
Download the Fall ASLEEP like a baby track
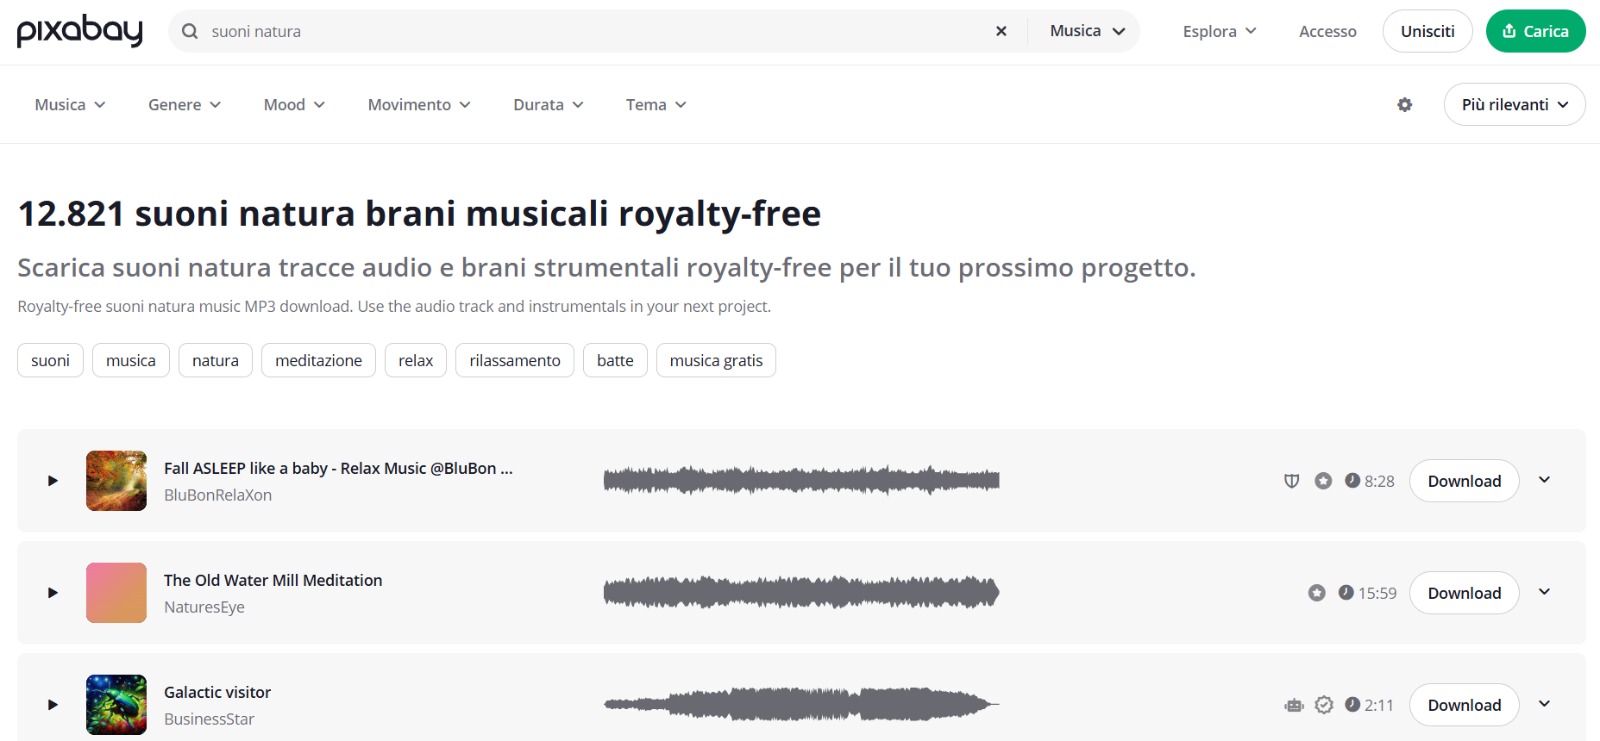tap(1464, 481)
